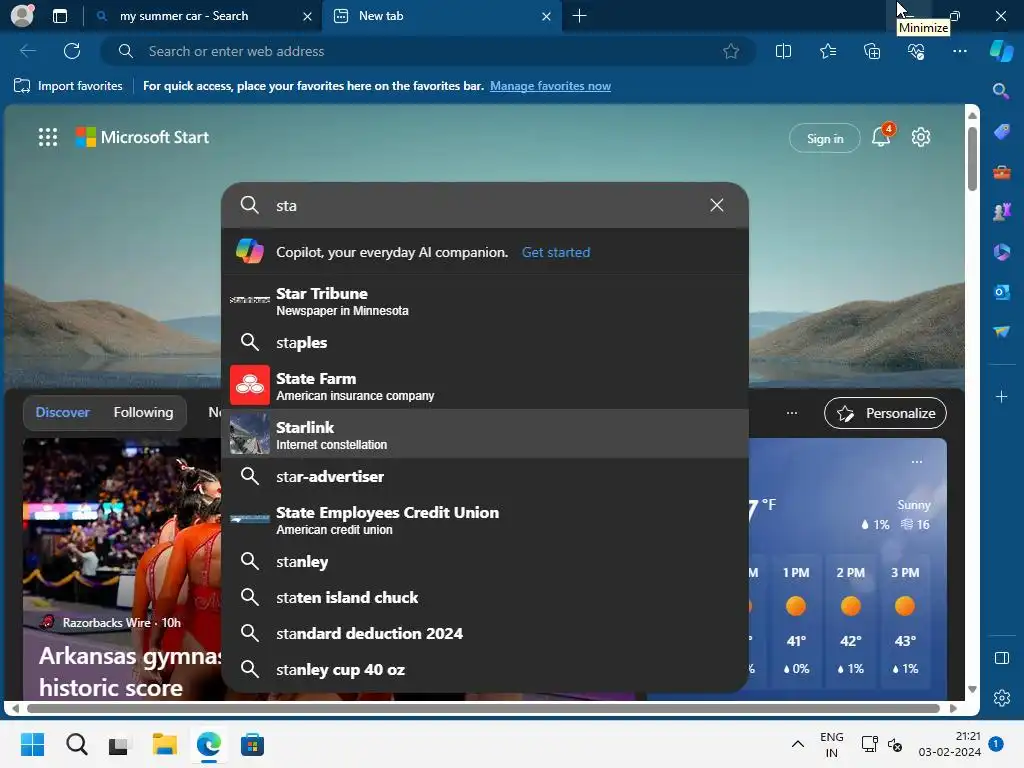Image resolution: width=1024 pixels, height=768 pixels.
Task: Open sidebar Games chess icon
Action: [x=1001, y=212]
